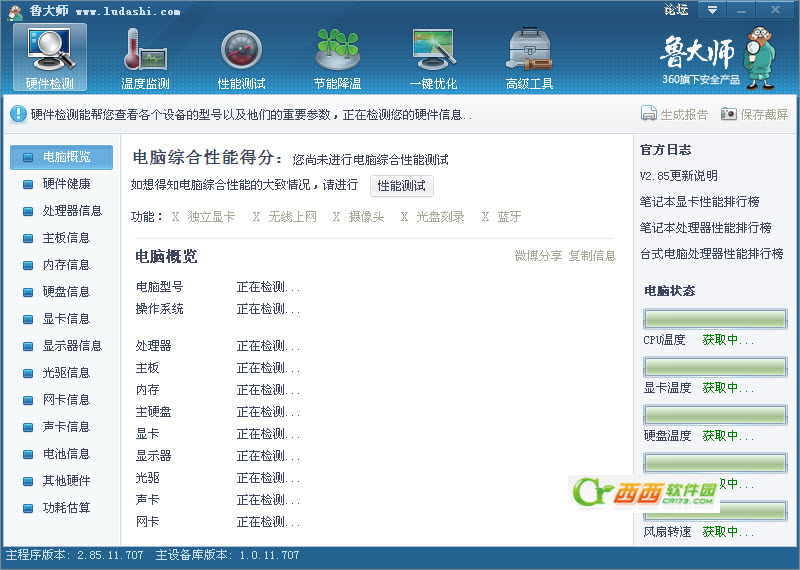This screenshot has height=570, width=800.
Task: Click 主程序版本 2.85.11.707 in status bar
Action: tap(74, 555)
